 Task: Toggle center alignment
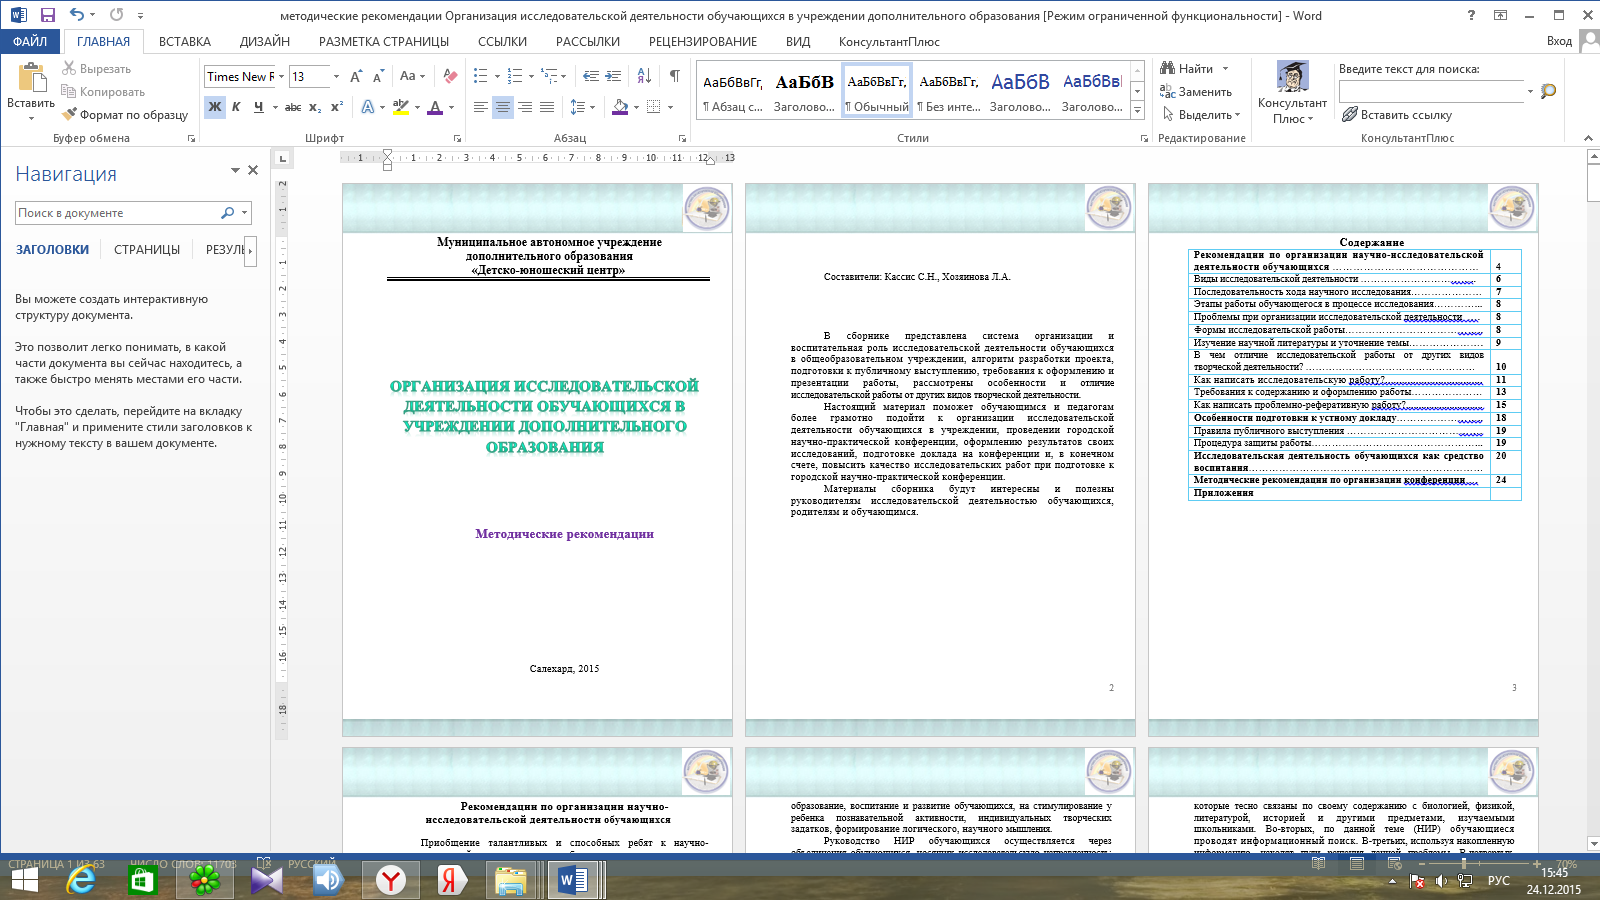(x=503, y=107)
